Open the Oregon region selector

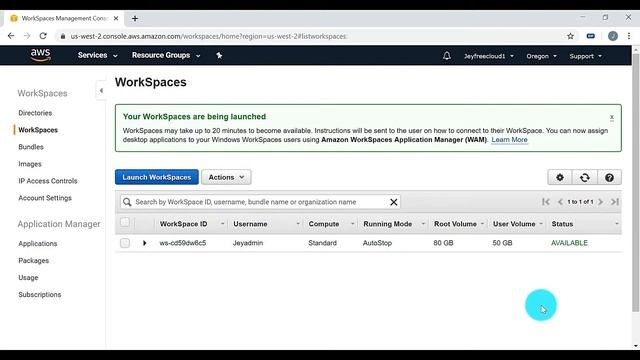tap(541, 56)
